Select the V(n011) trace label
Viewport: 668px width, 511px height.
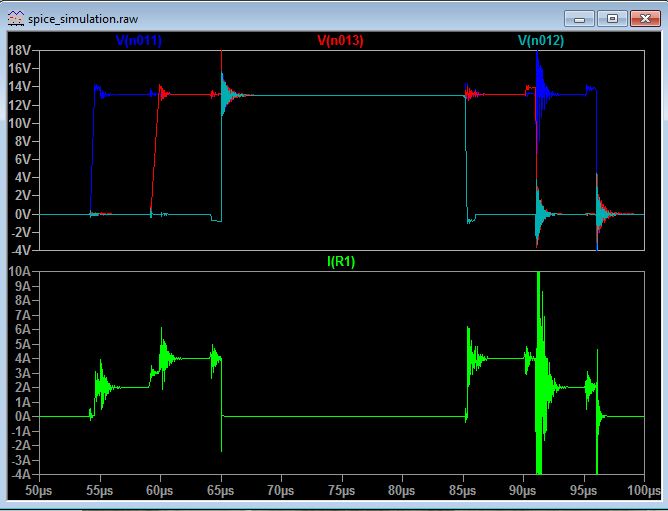tap(139, 40)
